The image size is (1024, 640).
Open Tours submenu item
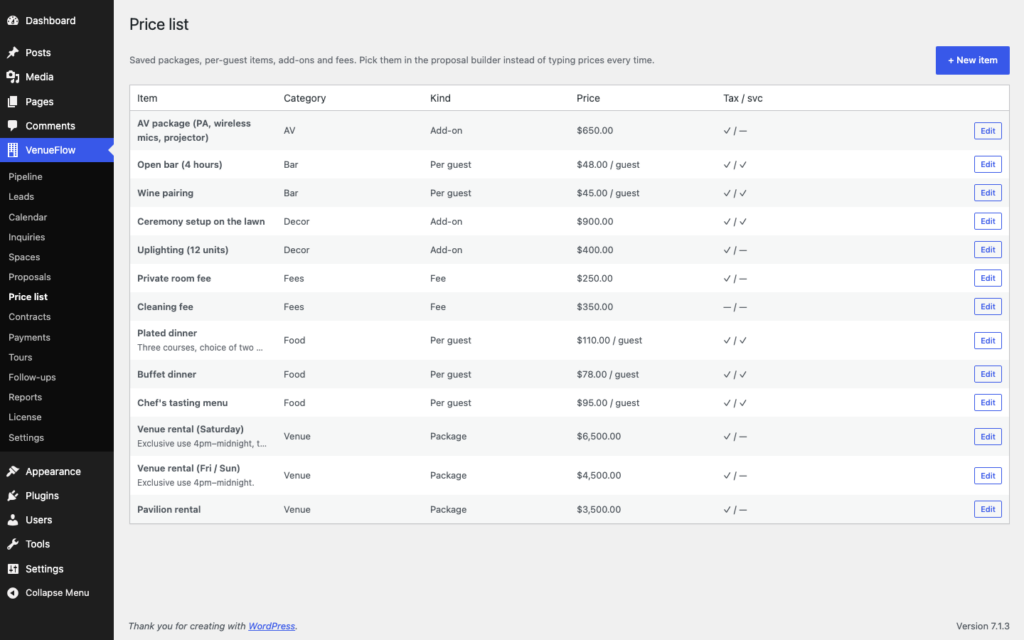pyautogui.click(x=20, y=357)
